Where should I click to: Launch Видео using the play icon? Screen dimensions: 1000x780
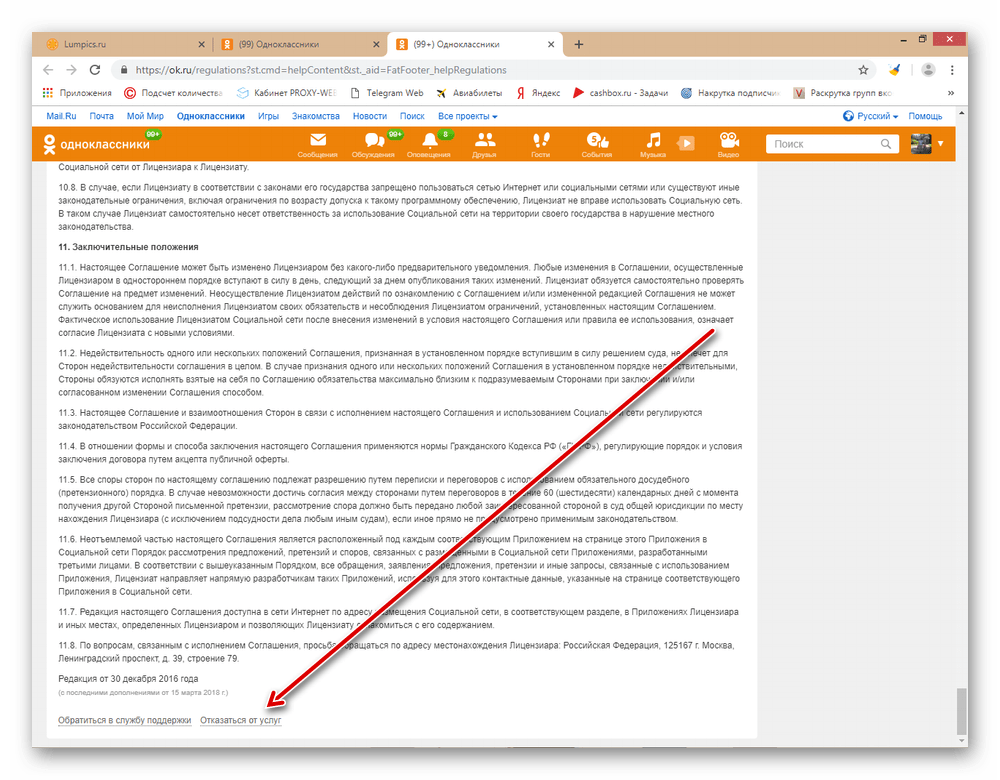coord(729,143)
